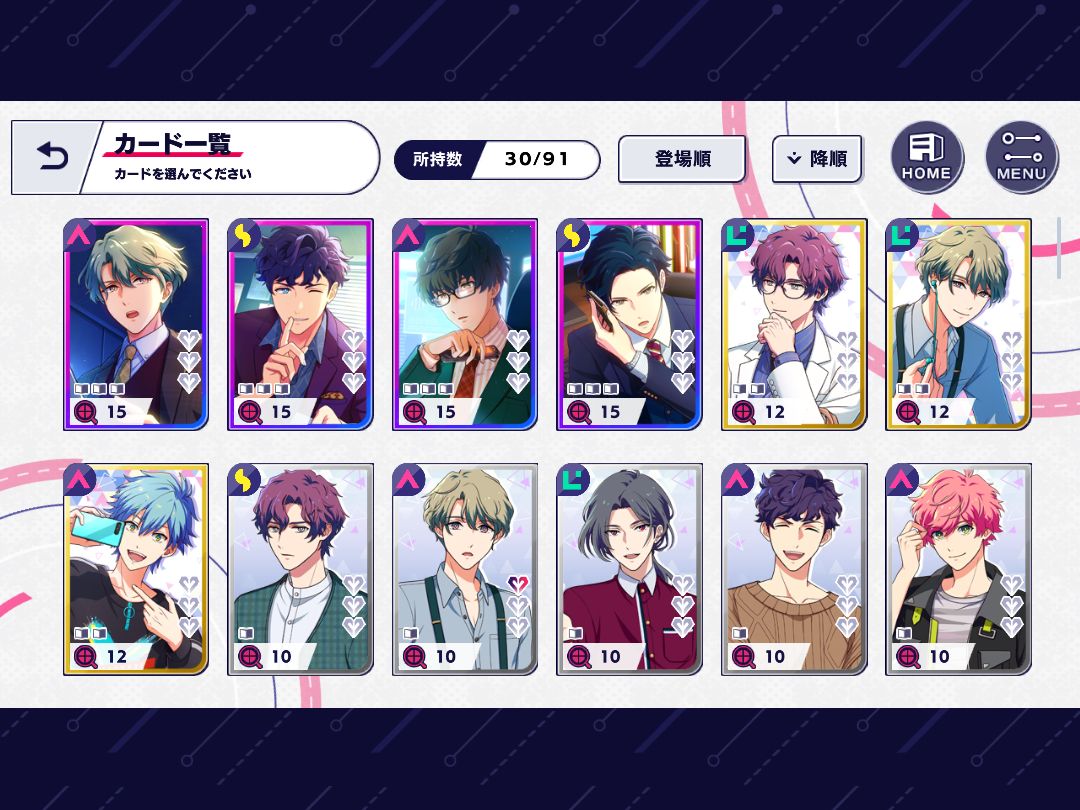
Task: Toggle the 降順 sort order button
Action: click(817, 159)
